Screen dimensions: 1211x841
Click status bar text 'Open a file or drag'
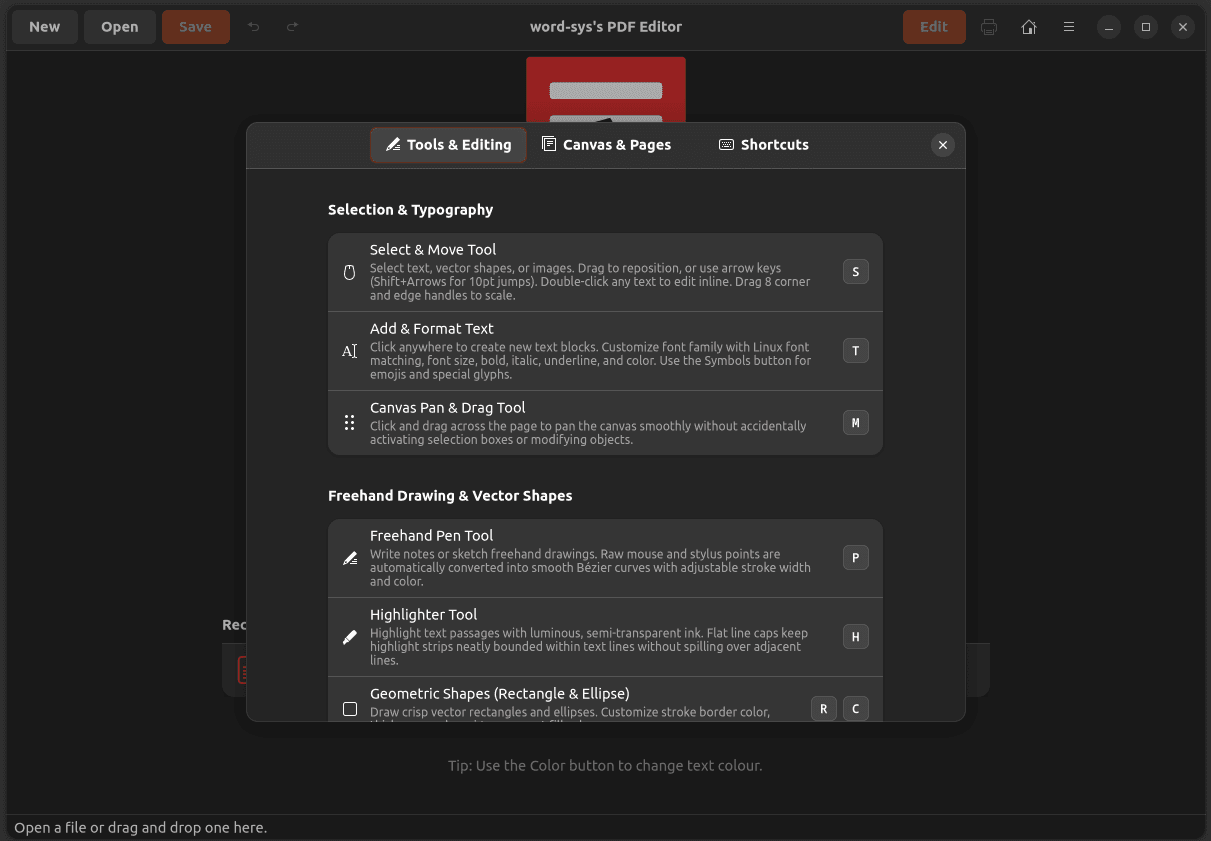[141, 828]
